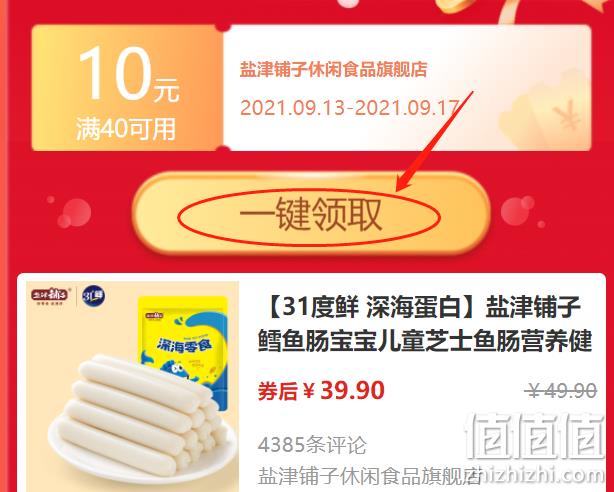Click the gold coin decoration at top
Image resolution: width=614 pixels, height=492 pixels.
456,5
